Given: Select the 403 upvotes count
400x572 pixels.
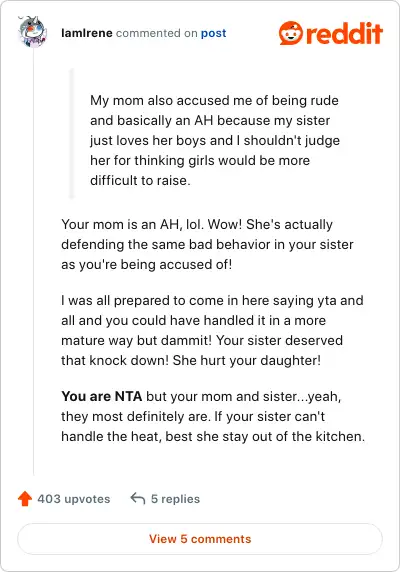Looking at the screenshot, I should click(74, 499).
